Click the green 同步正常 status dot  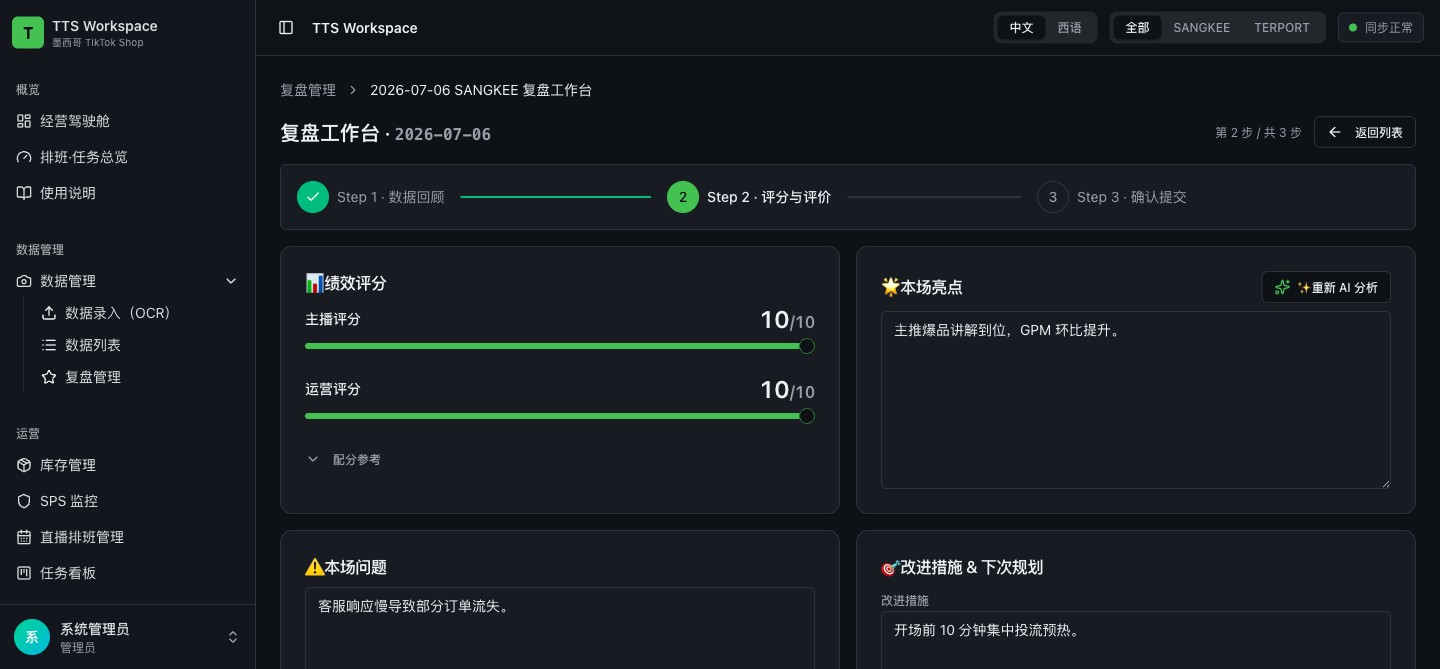(1354, 28)
